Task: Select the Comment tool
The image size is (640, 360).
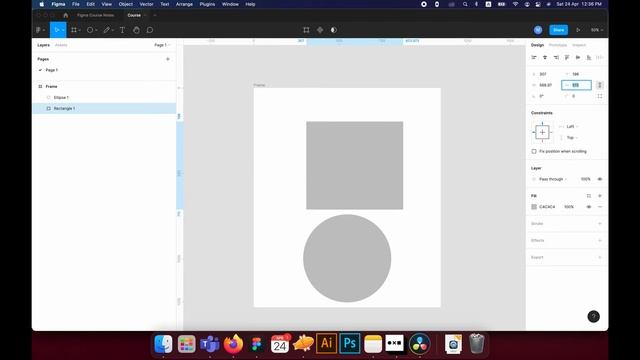Action: tap(150, 30)
